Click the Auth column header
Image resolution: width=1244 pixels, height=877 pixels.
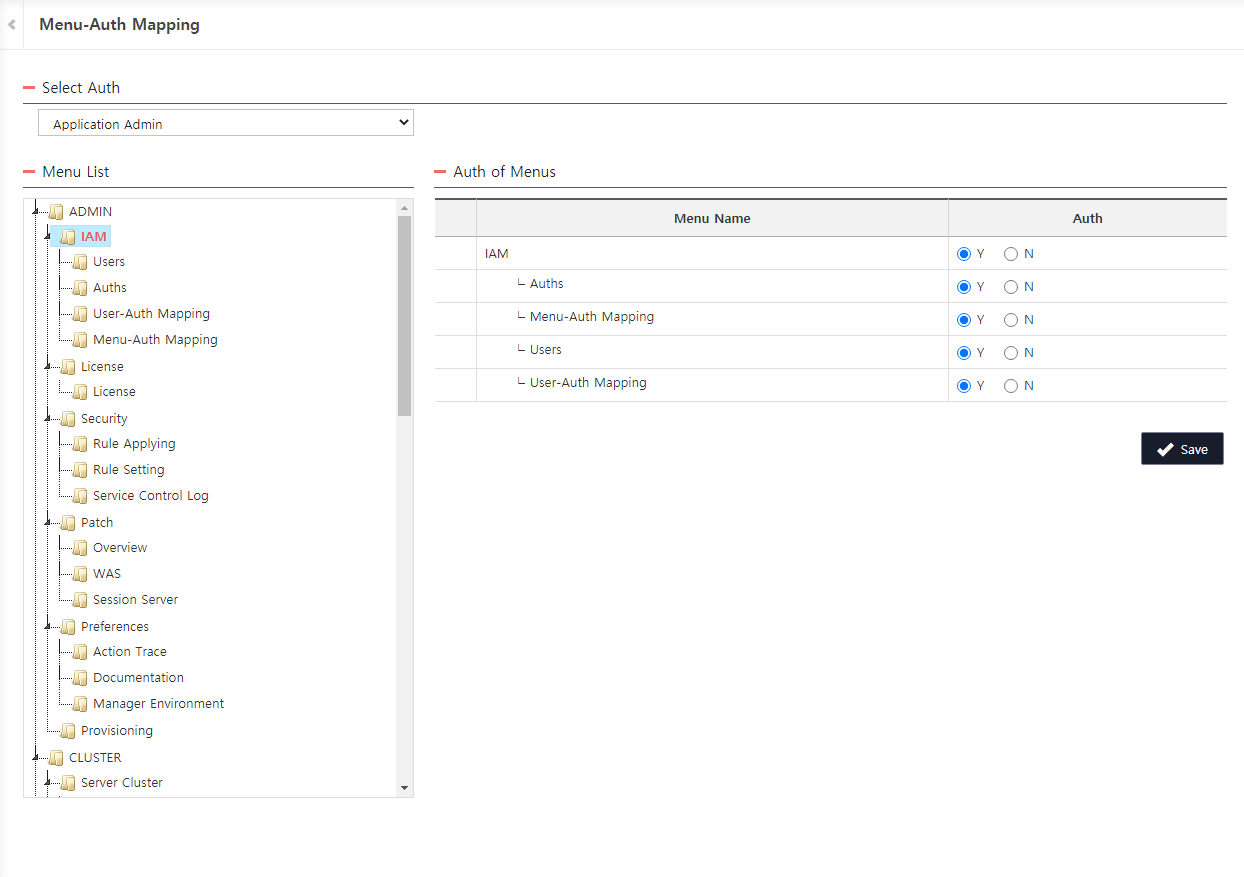pos(1087,218)
